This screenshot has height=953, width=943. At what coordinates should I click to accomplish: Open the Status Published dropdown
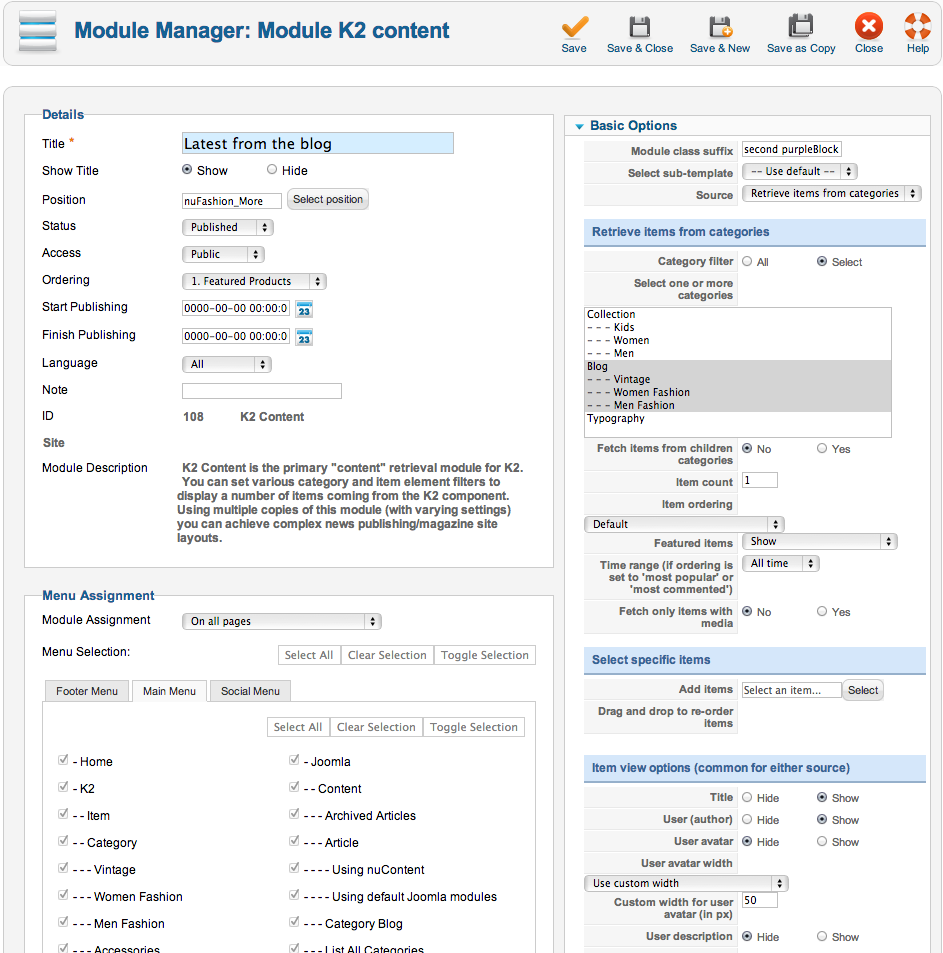coord(228,227)
